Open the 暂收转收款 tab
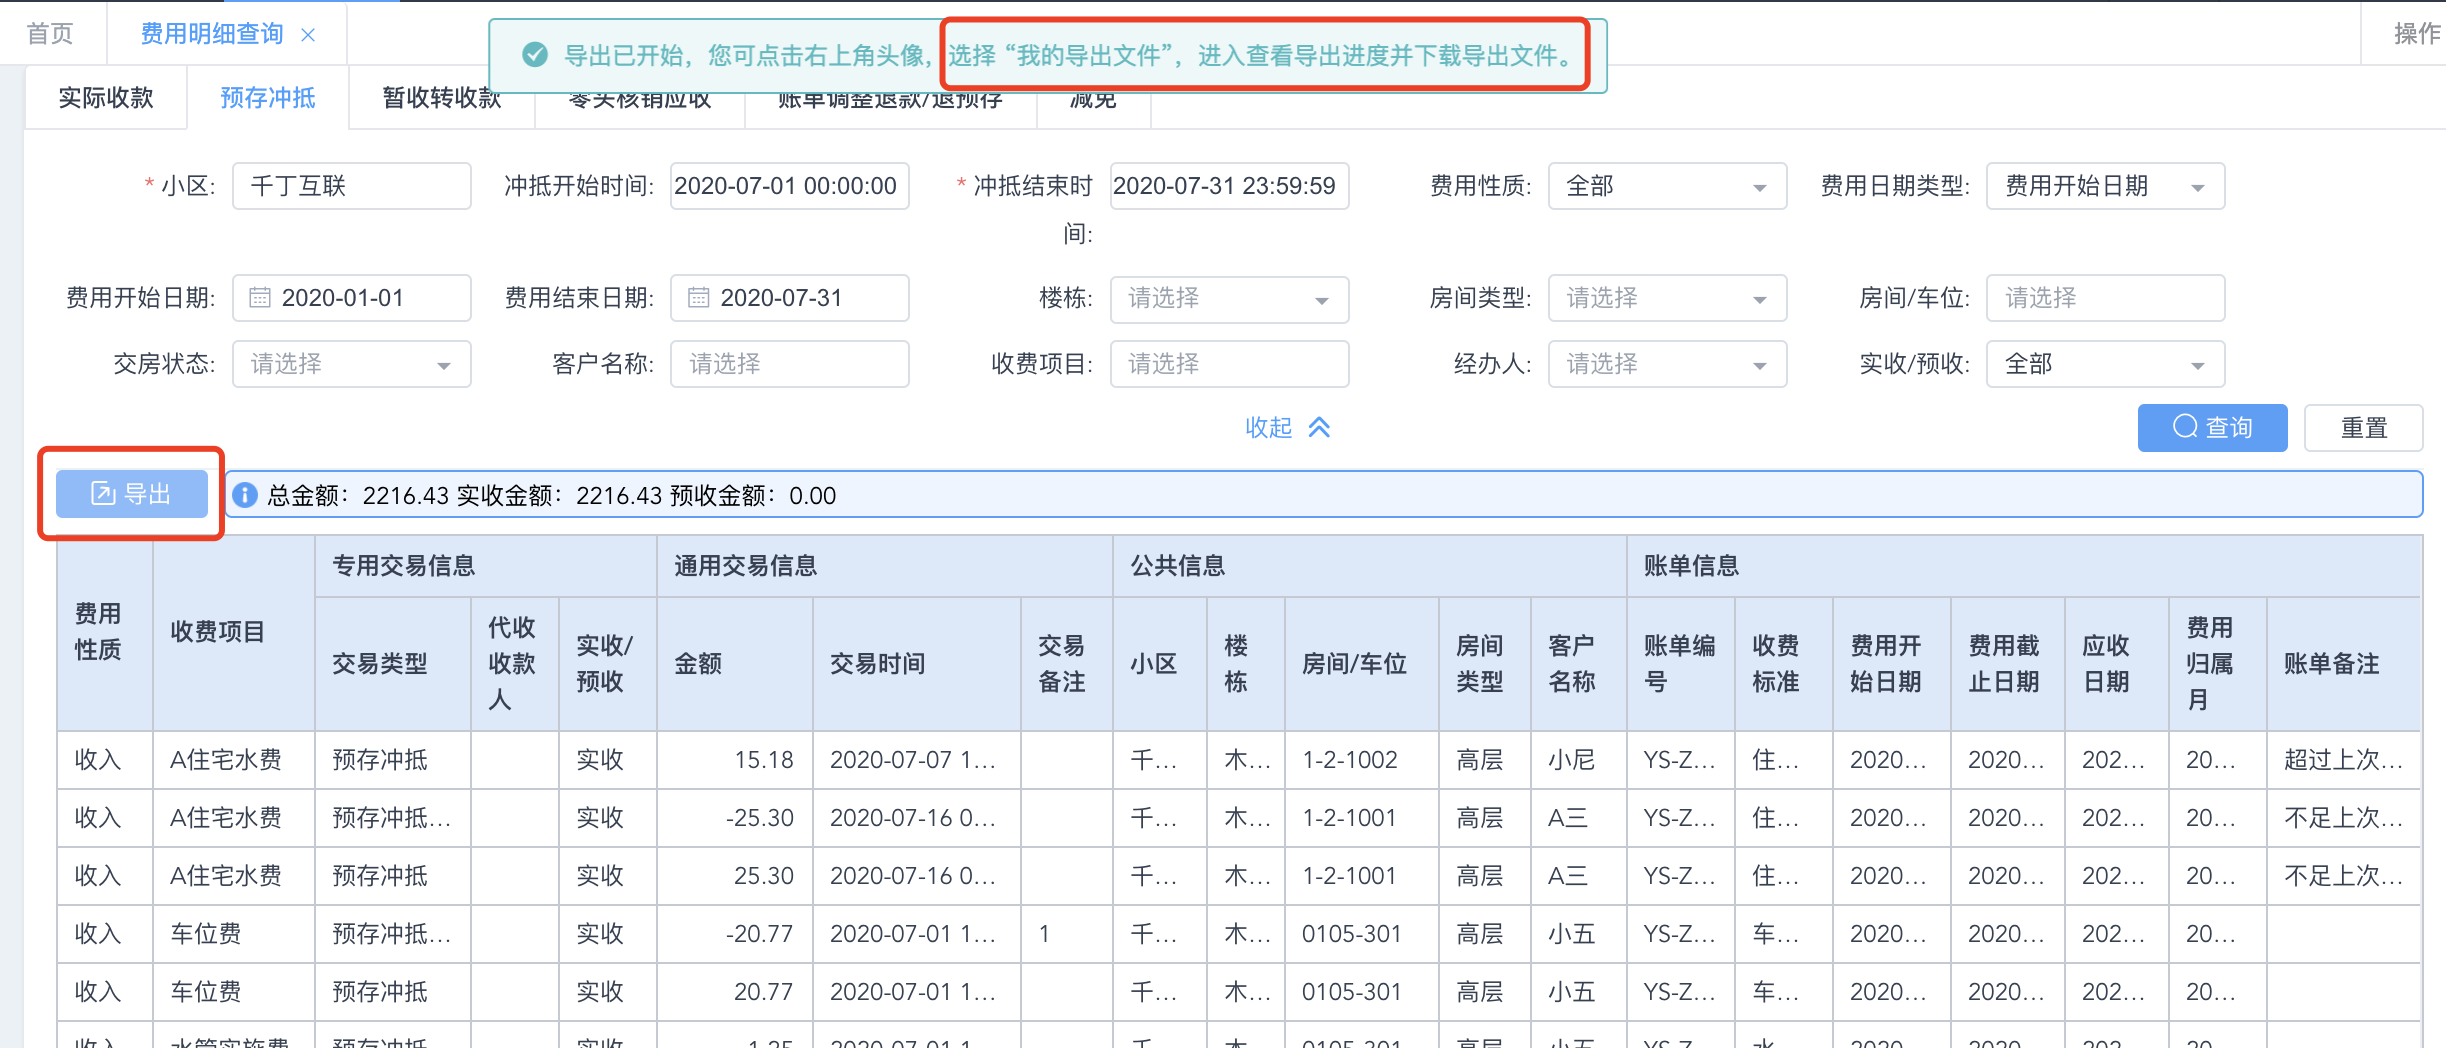The height and width of the screenshot is (1048, 2446). (442, 97)
